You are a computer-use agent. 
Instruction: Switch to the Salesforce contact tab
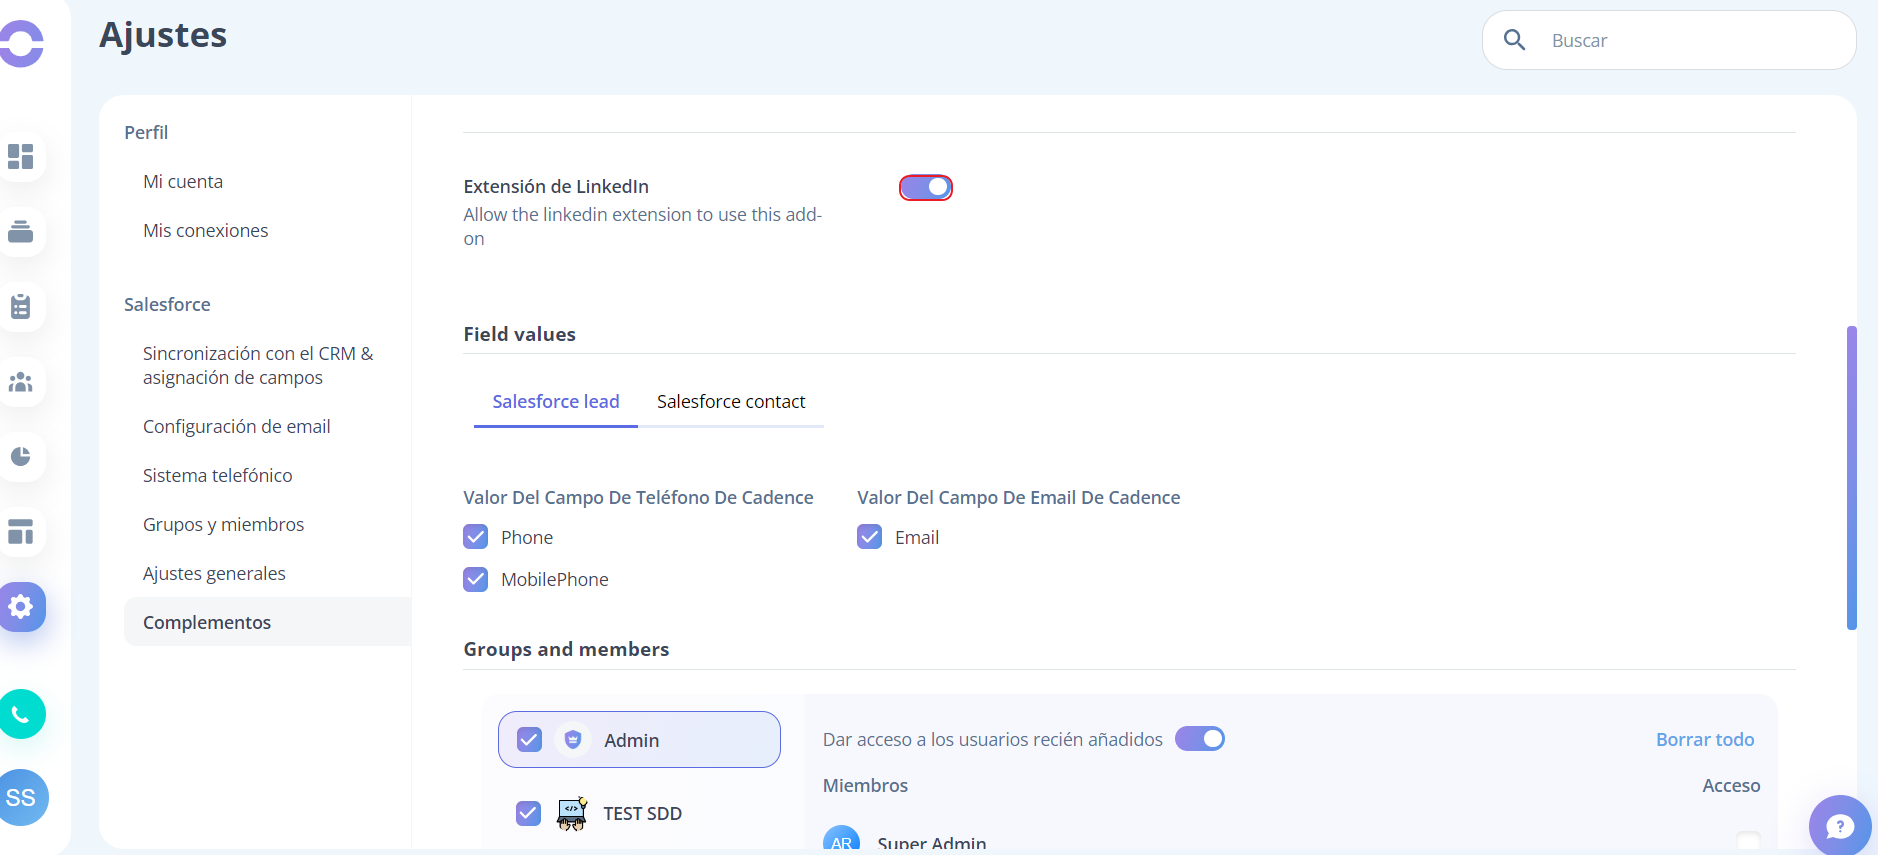pos(731,402)
